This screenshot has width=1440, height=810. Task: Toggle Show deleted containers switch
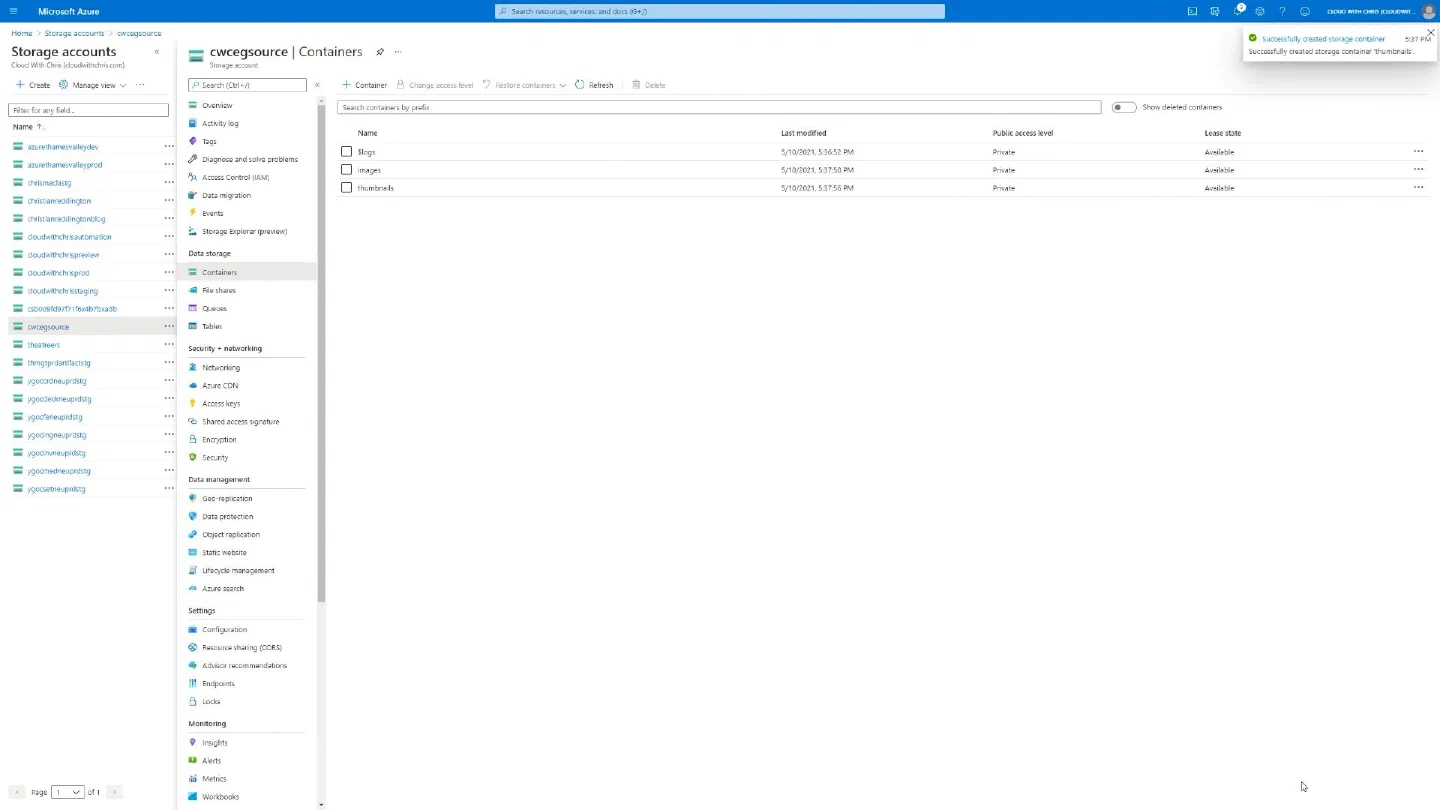click(1124, 107)
